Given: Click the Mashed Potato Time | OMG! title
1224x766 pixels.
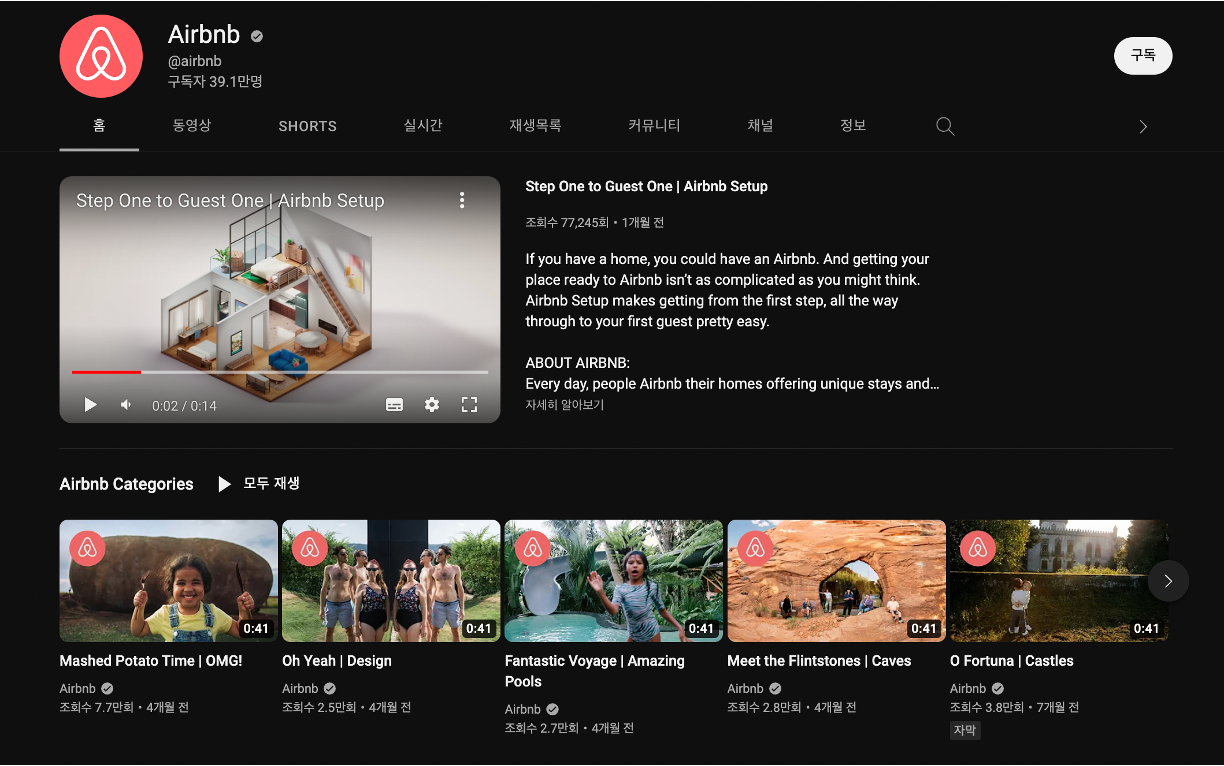Looking at the screenshot, I should tap(151, 661).
